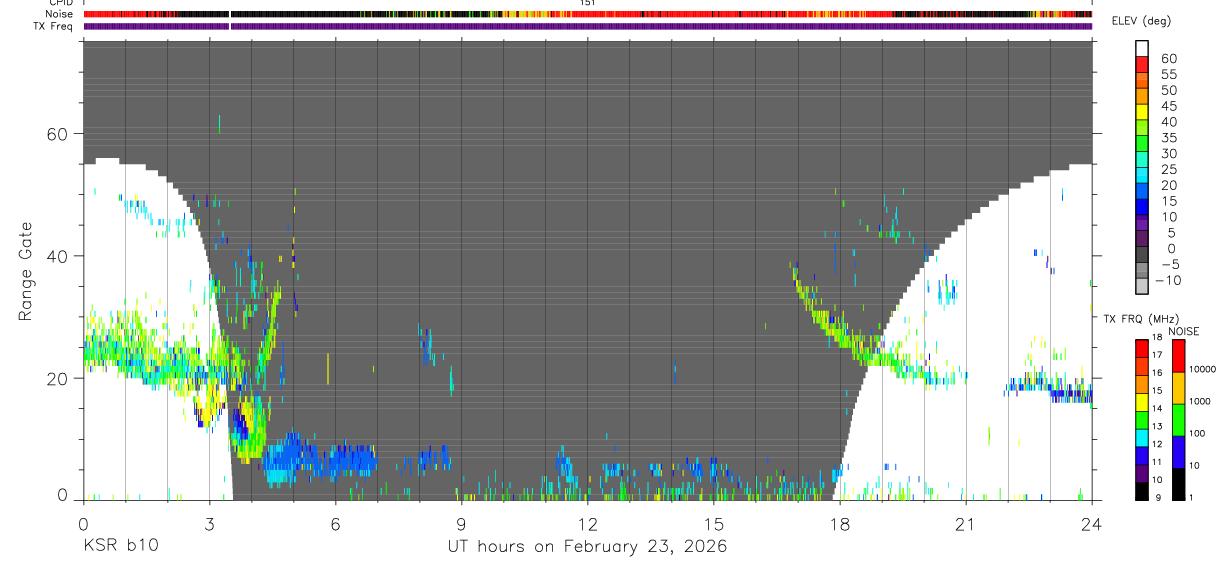Click the 'UT hours on February 23, 2026' title
This screenshot has width=1228, height=567.
click(x=586, y=547)
